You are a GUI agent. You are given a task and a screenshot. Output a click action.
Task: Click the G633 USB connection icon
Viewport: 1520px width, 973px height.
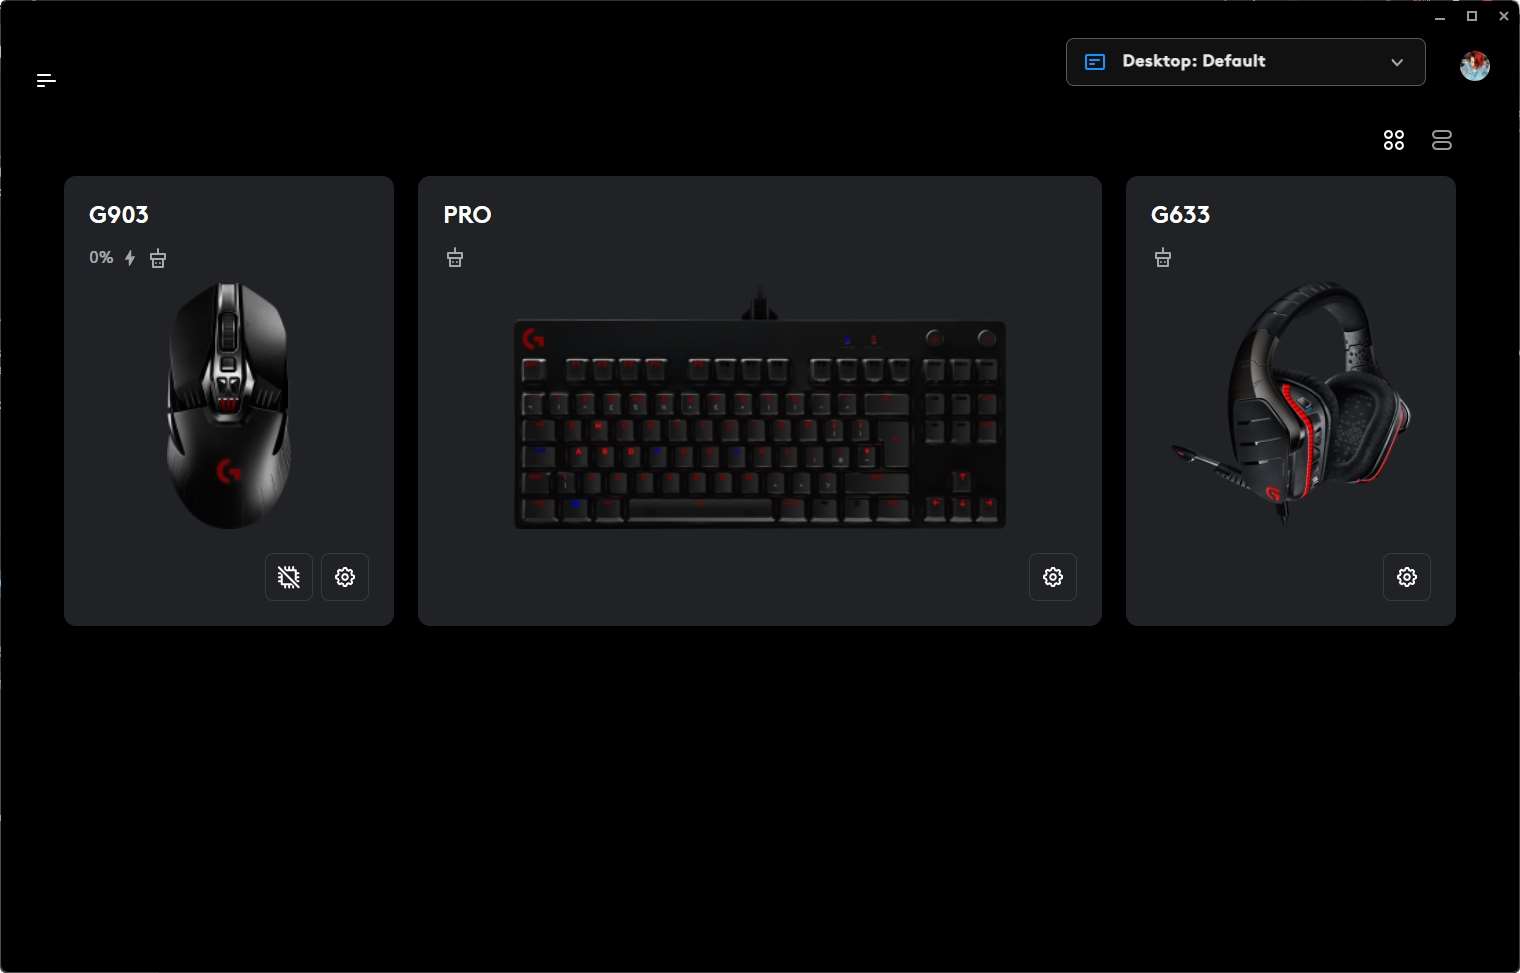(1163, 258)
